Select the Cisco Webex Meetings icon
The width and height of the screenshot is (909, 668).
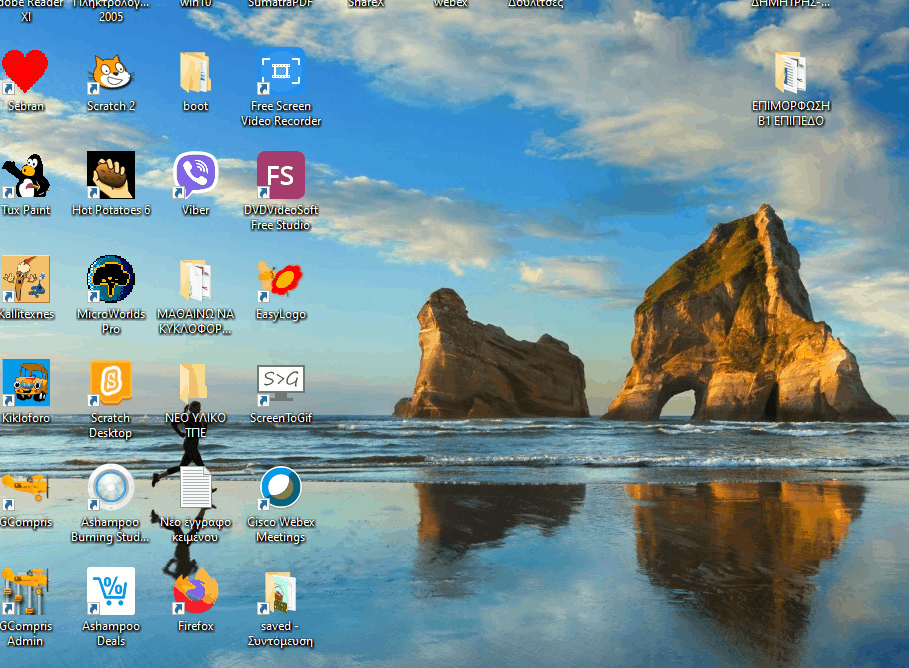(281, 489)
